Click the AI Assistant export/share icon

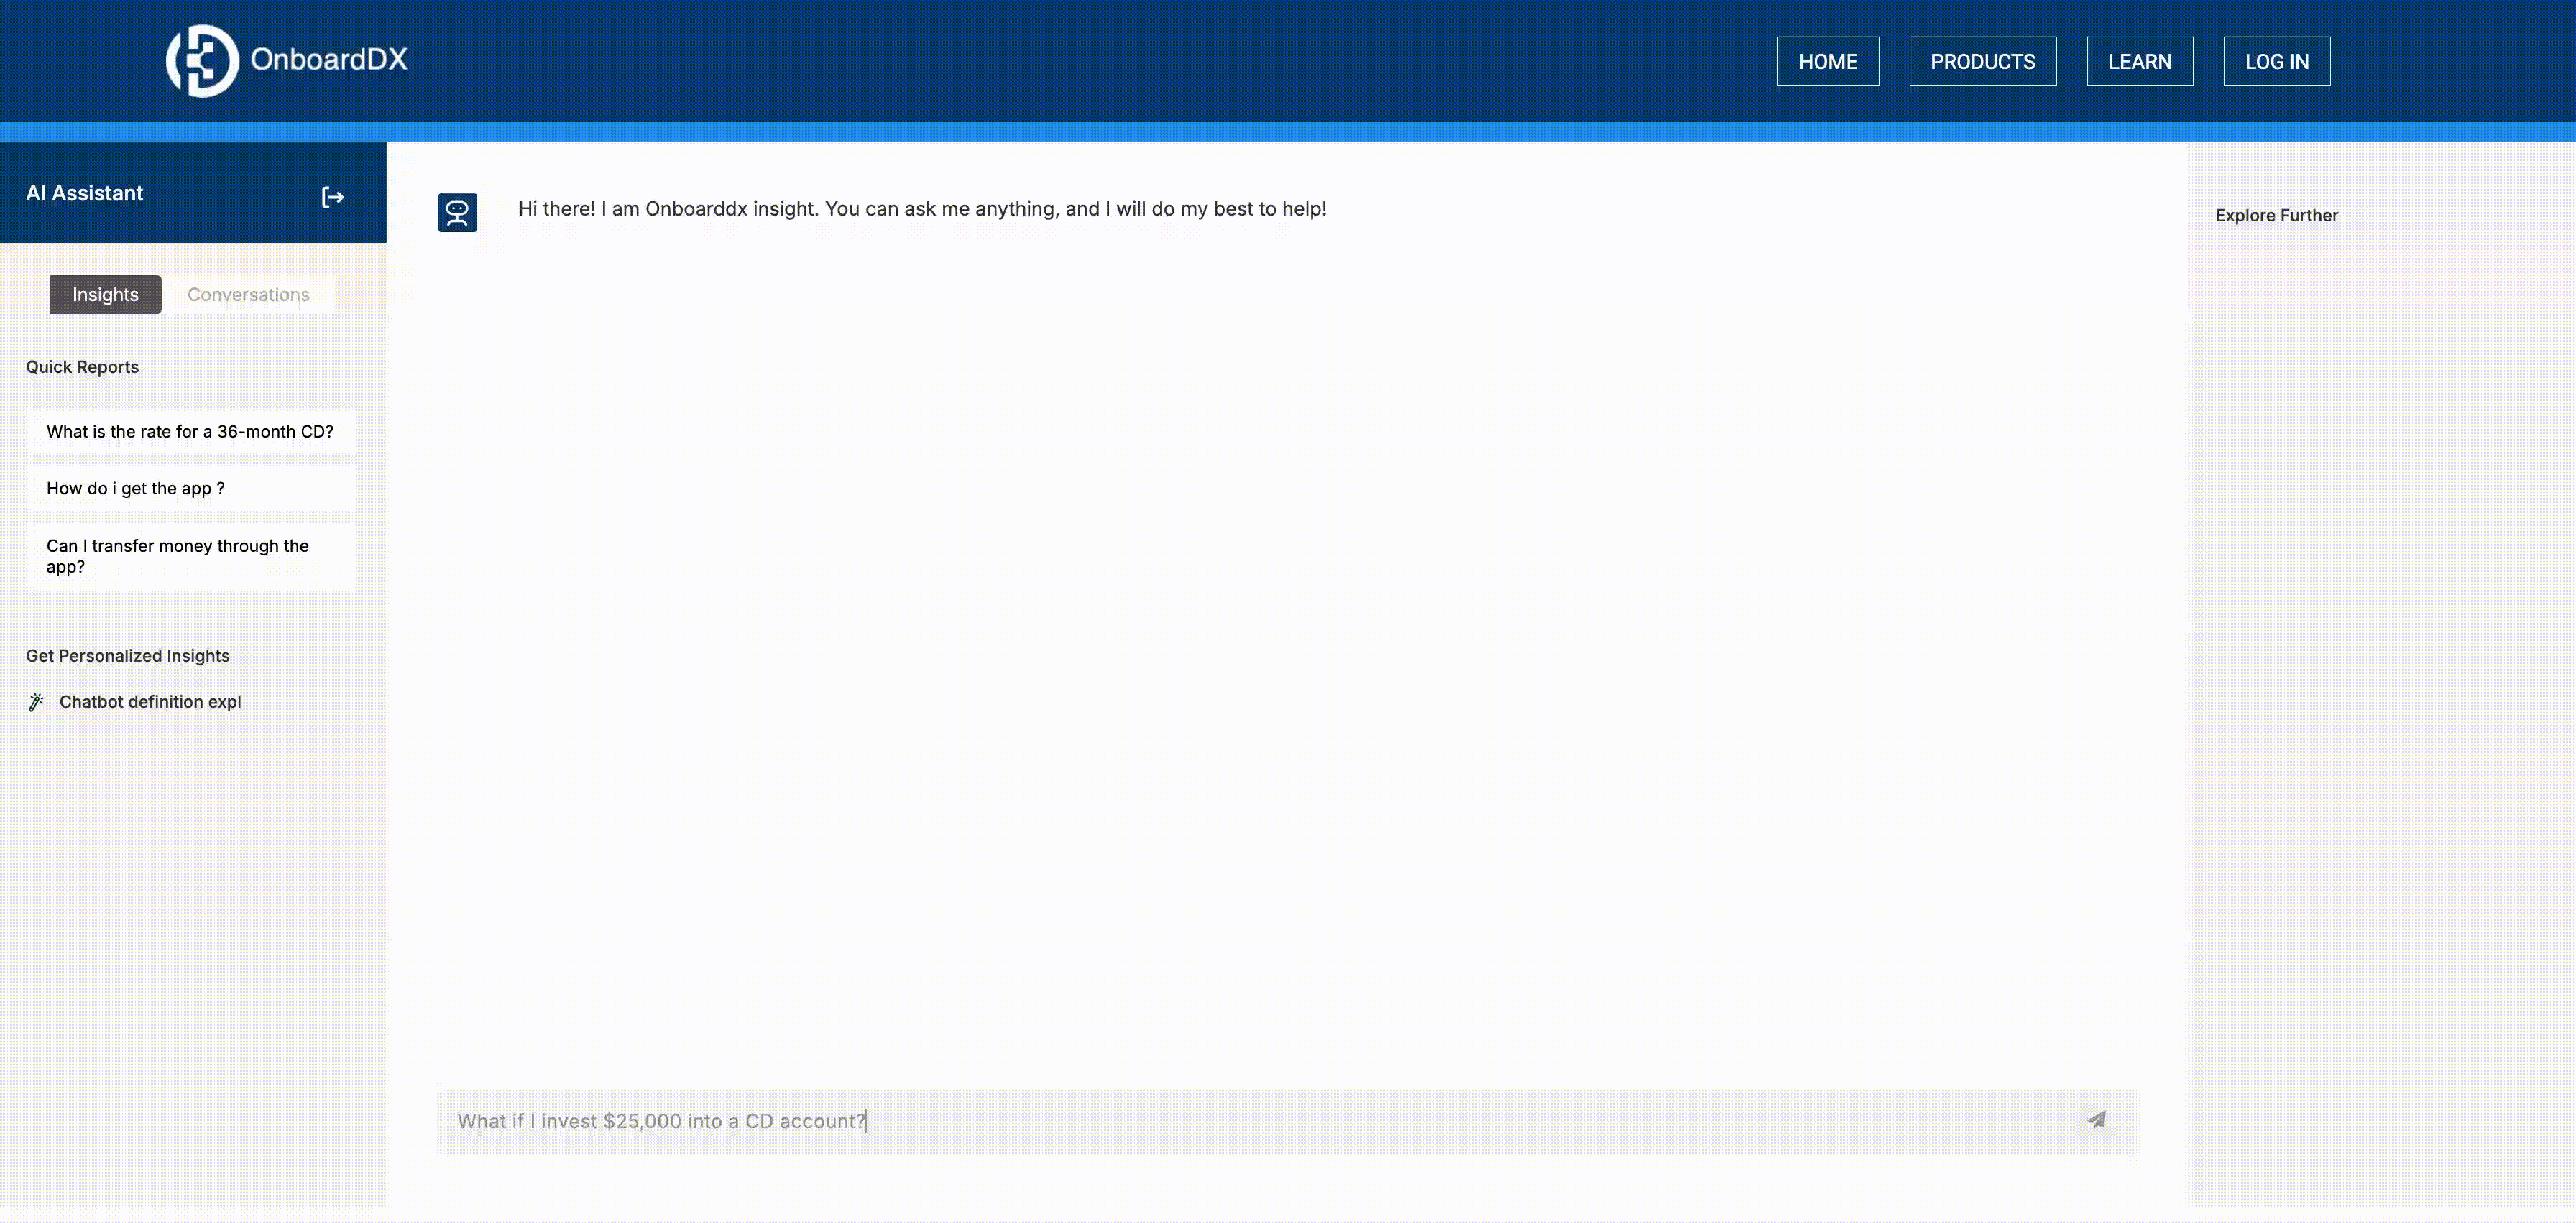pos(332,197)
